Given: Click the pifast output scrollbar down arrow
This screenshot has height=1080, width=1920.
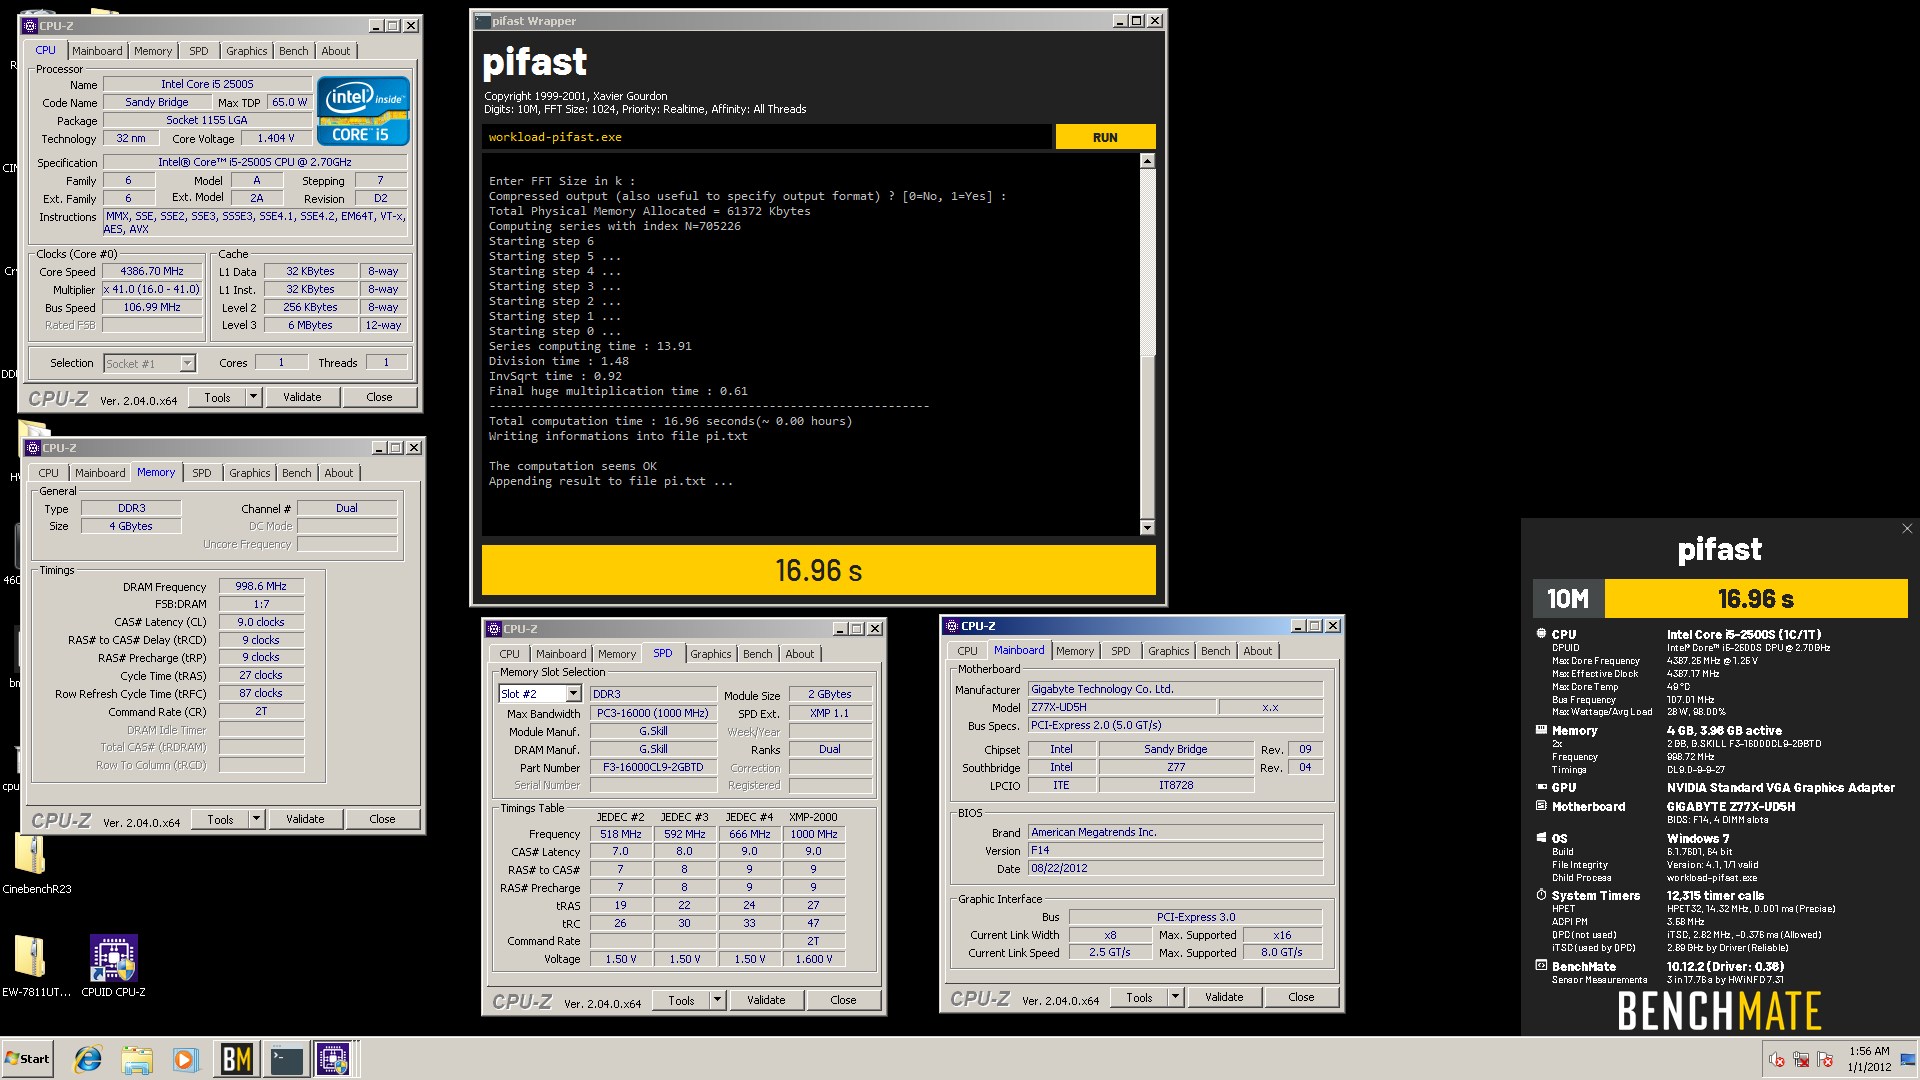Looking at the screenshot, I should [x=1147, y=527].
